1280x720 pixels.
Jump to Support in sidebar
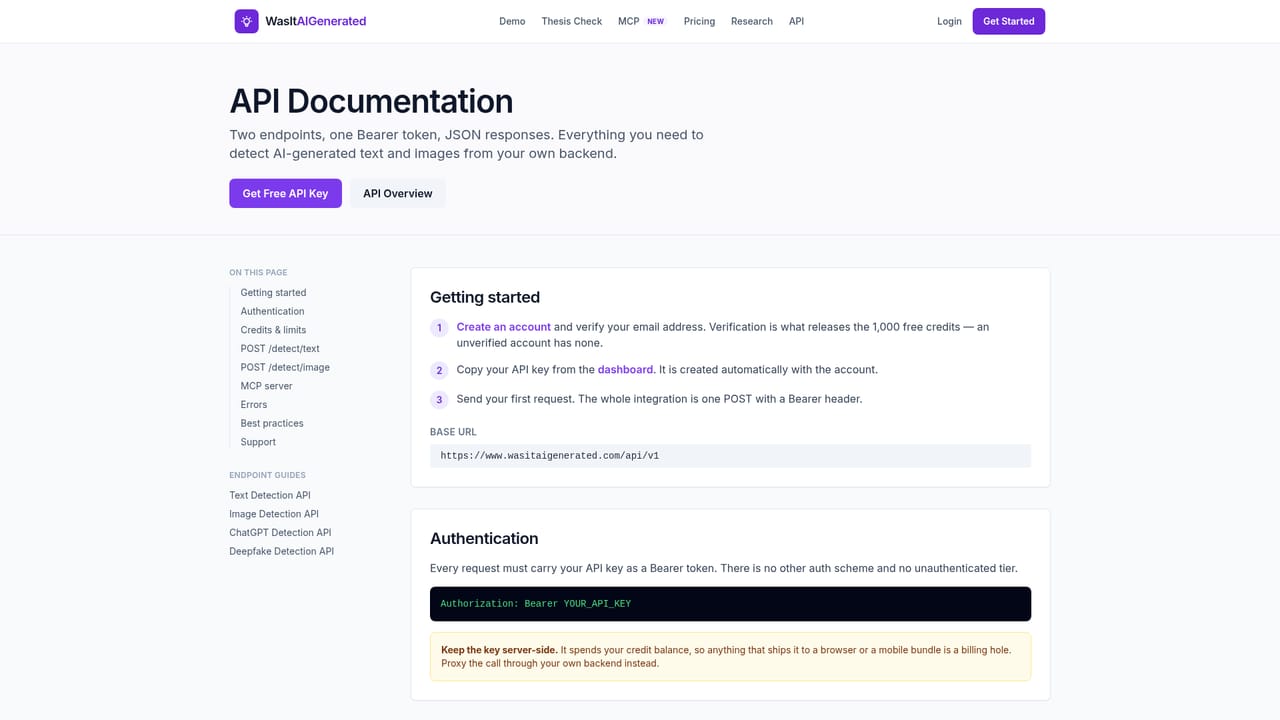(258, 442)
